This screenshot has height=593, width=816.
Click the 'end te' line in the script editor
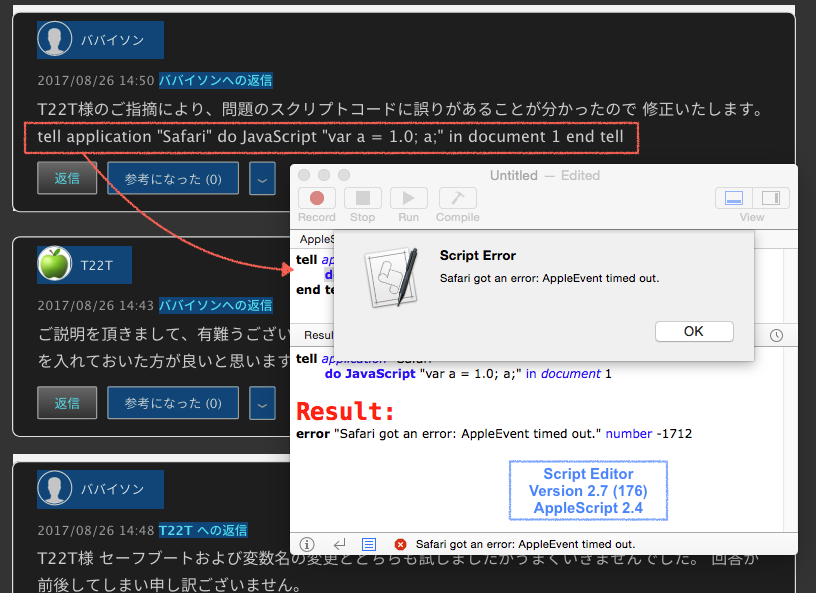point(314,289)
